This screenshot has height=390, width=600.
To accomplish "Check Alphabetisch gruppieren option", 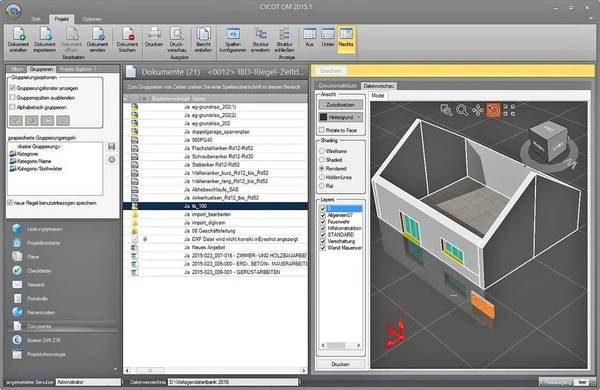I will click(12, 107).
